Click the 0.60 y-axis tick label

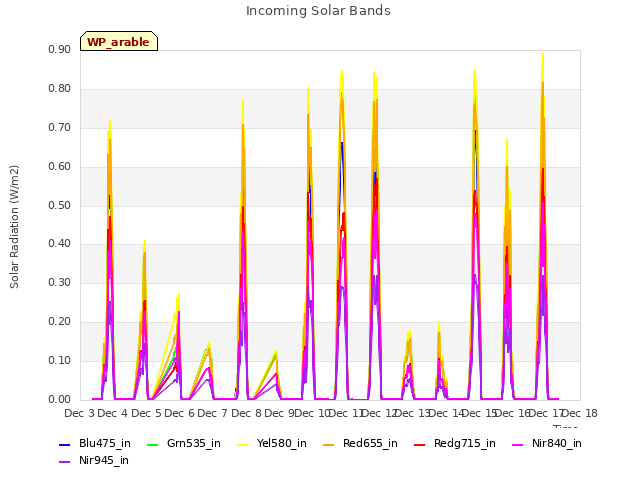[x=60, y=167]
